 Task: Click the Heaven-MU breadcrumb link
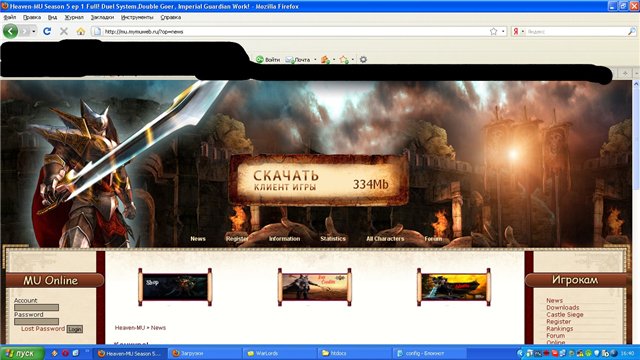pyautogui.click(x=130, y=327)
